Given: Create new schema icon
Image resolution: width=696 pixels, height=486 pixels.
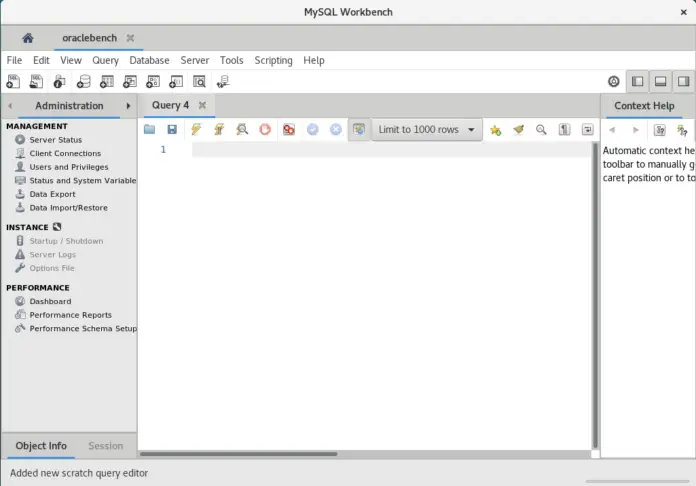Looking at the screenshot, I should click(x=83, y=82).
